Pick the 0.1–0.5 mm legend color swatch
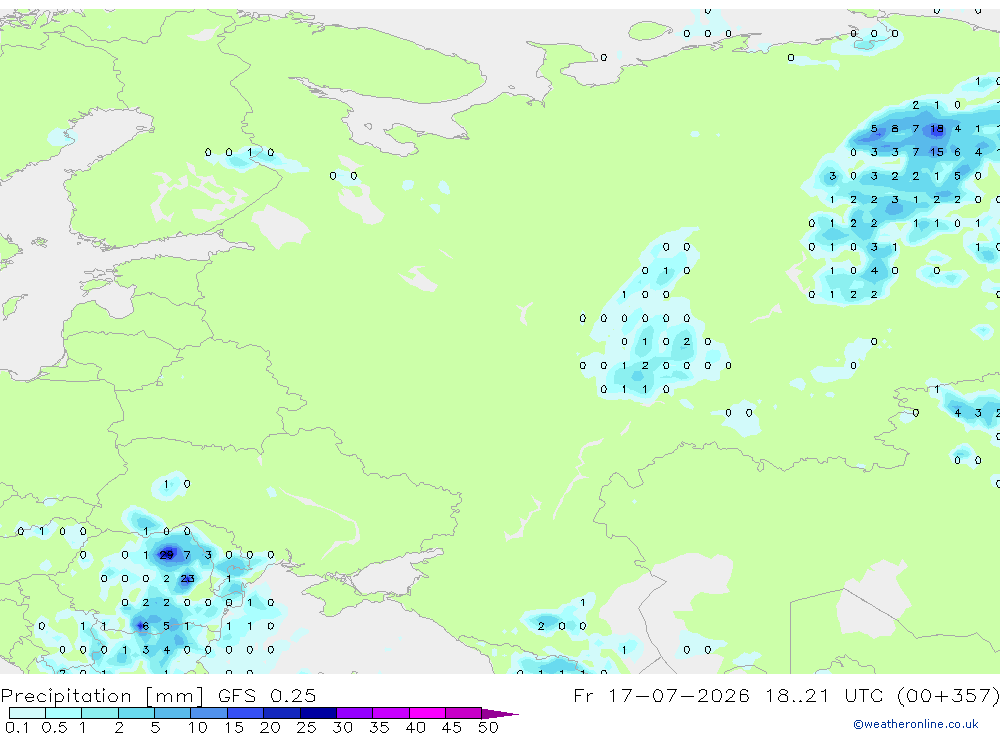This screenshot has width=1000, height=733. [27, 713]
